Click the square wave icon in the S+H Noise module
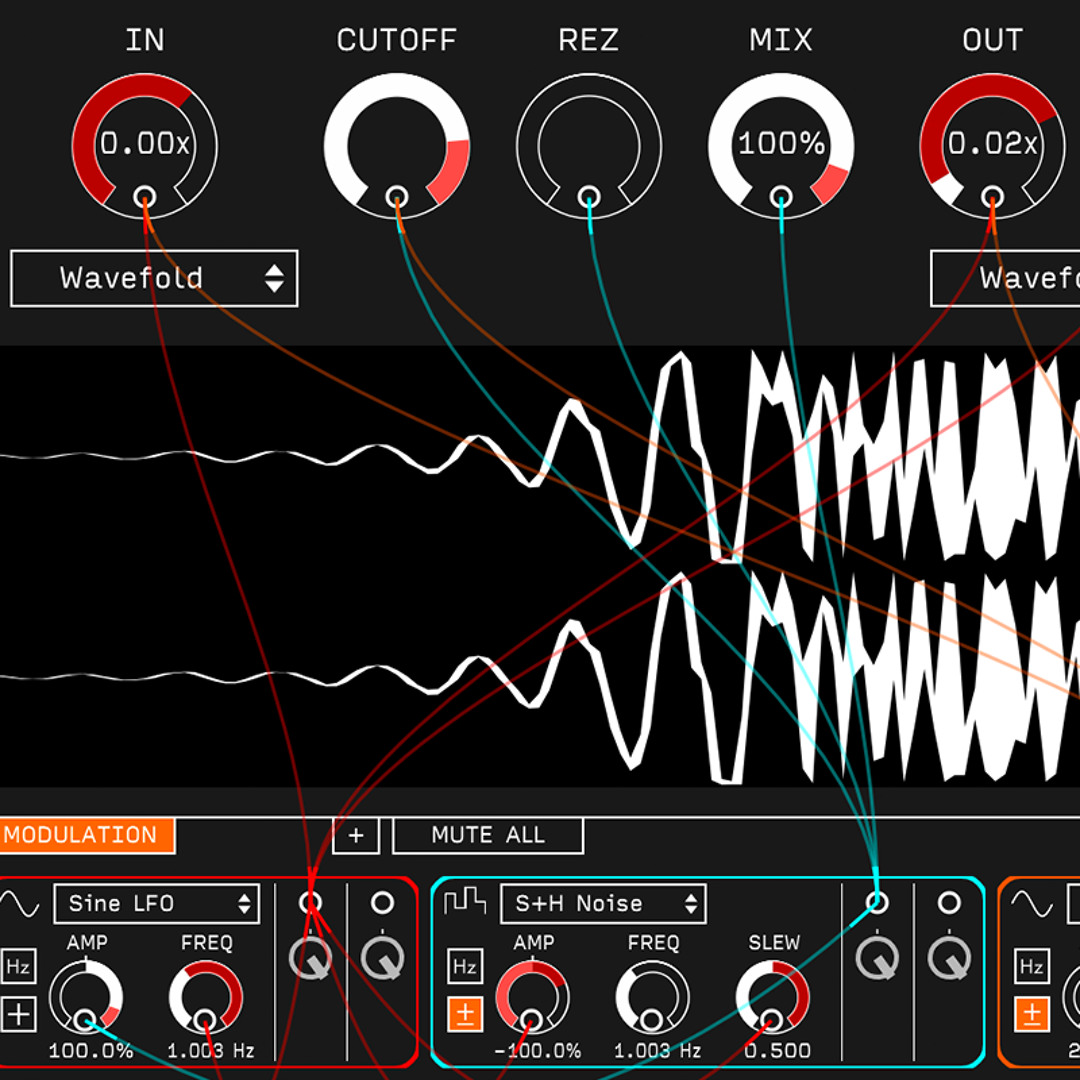 pos(465,902)
